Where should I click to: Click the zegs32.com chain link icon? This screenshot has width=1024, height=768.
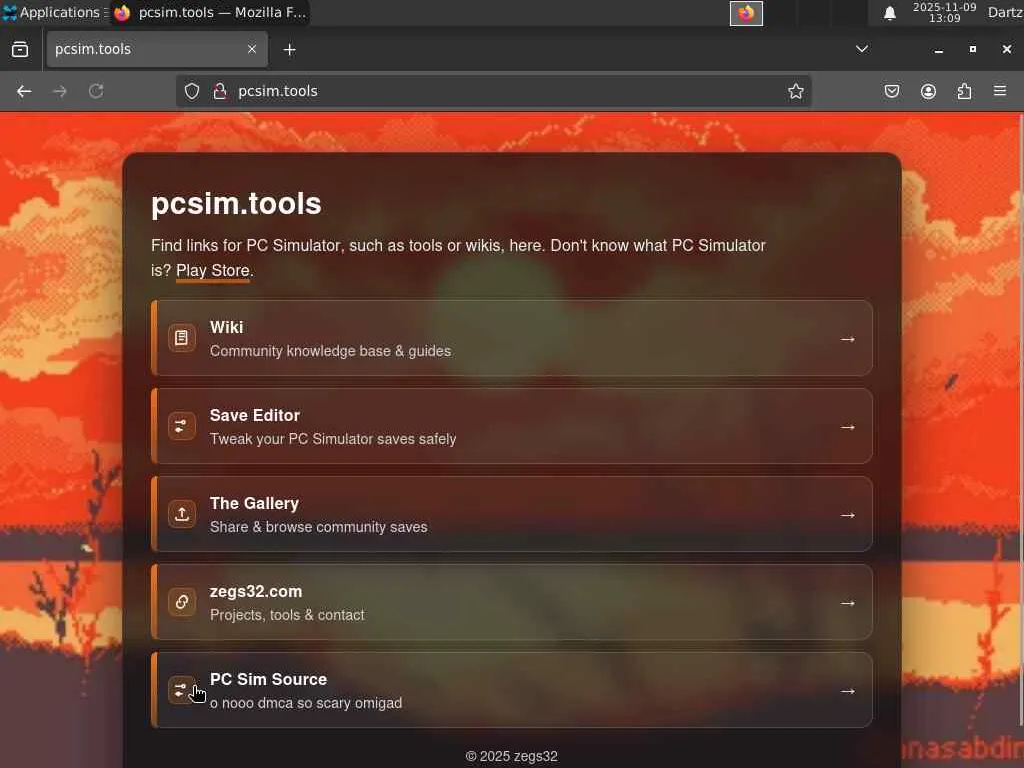tap(182, 602)
